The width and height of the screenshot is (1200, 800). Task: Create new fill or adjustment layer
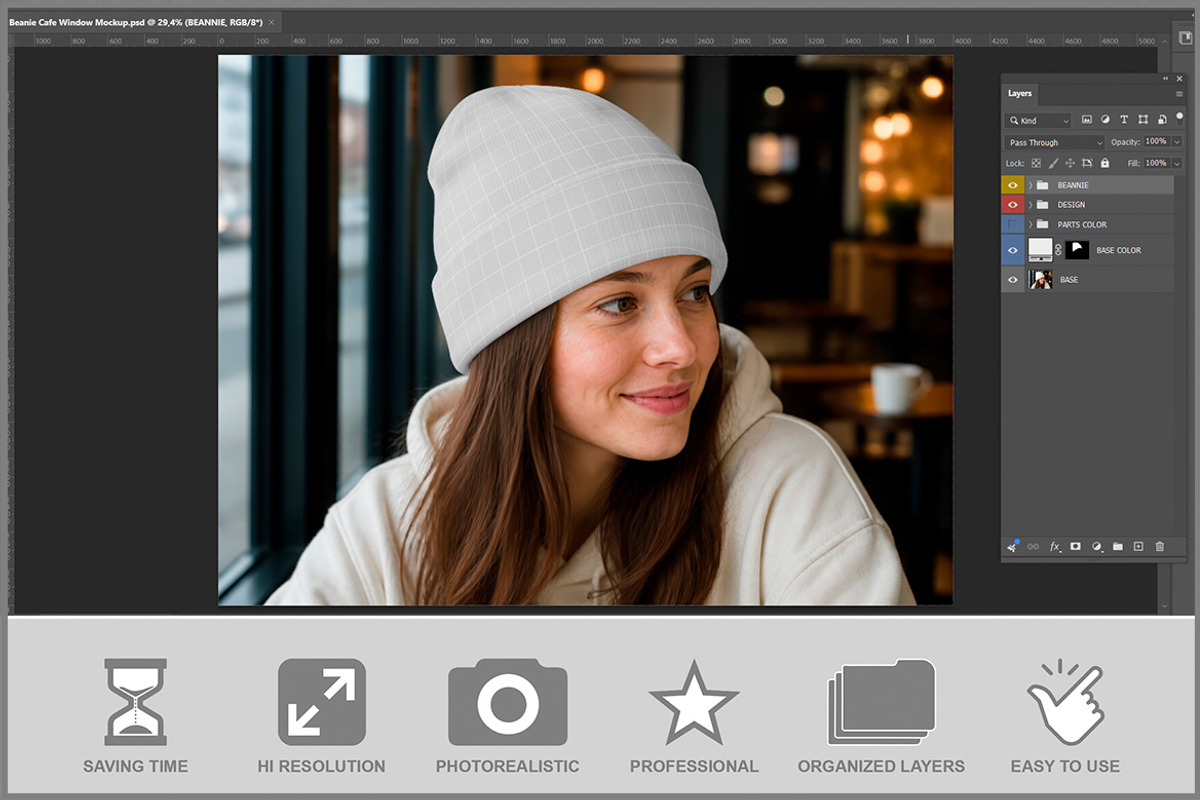click(1097, 547)
